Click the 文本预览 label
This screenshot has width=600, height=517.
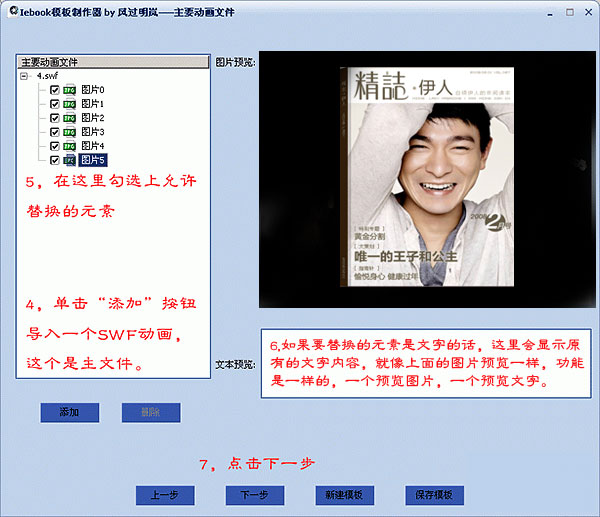coord(235,365)
